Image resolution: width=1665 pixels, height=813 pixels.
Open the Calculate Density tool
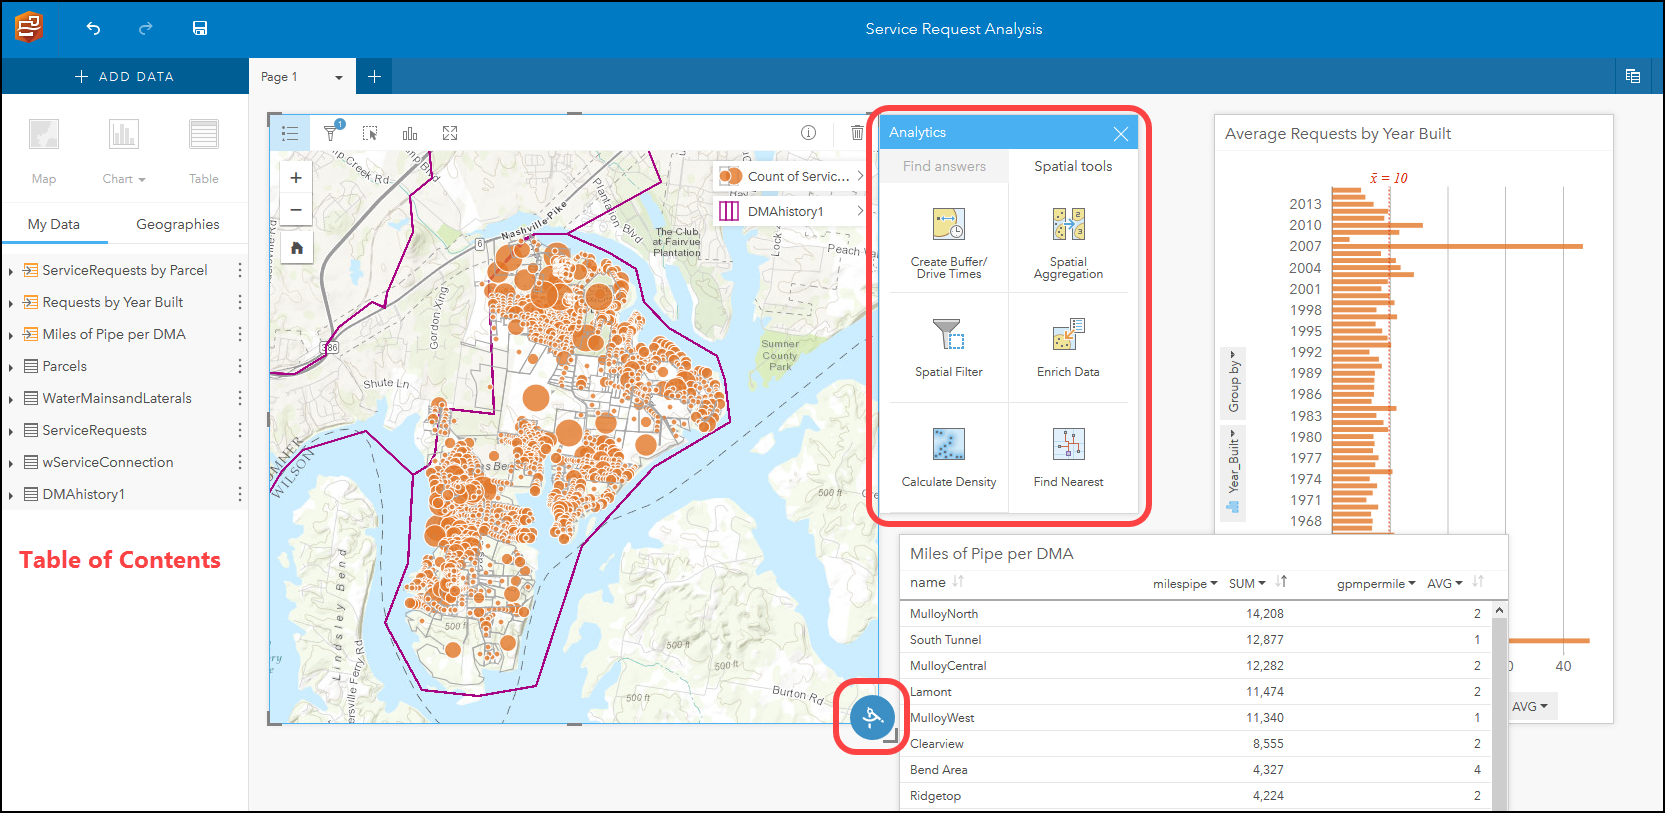tap(948, 457)
